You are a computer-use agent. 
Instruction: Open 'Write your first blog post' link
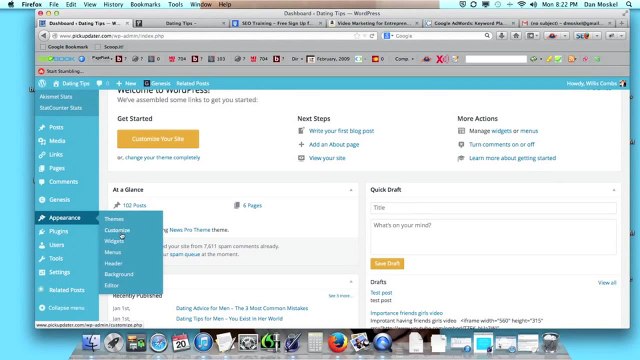click(341, 131)
